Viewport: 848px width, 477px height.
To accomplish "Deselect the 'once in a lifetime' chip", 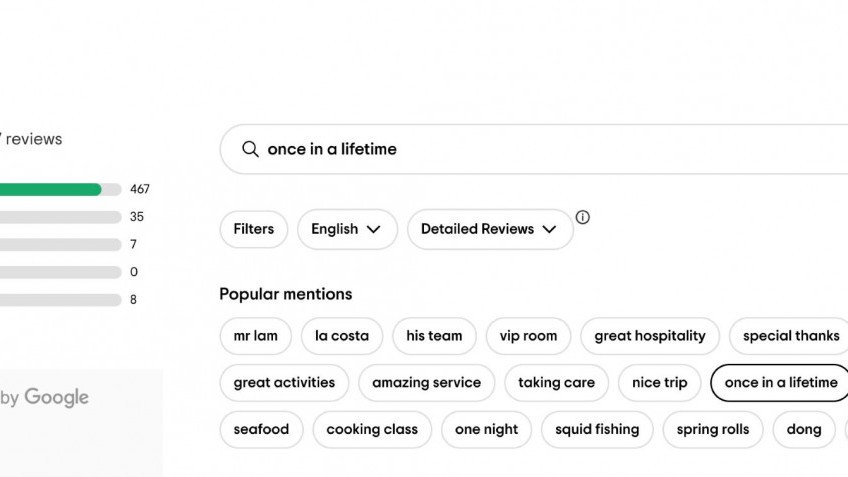I will coord(780,383).
